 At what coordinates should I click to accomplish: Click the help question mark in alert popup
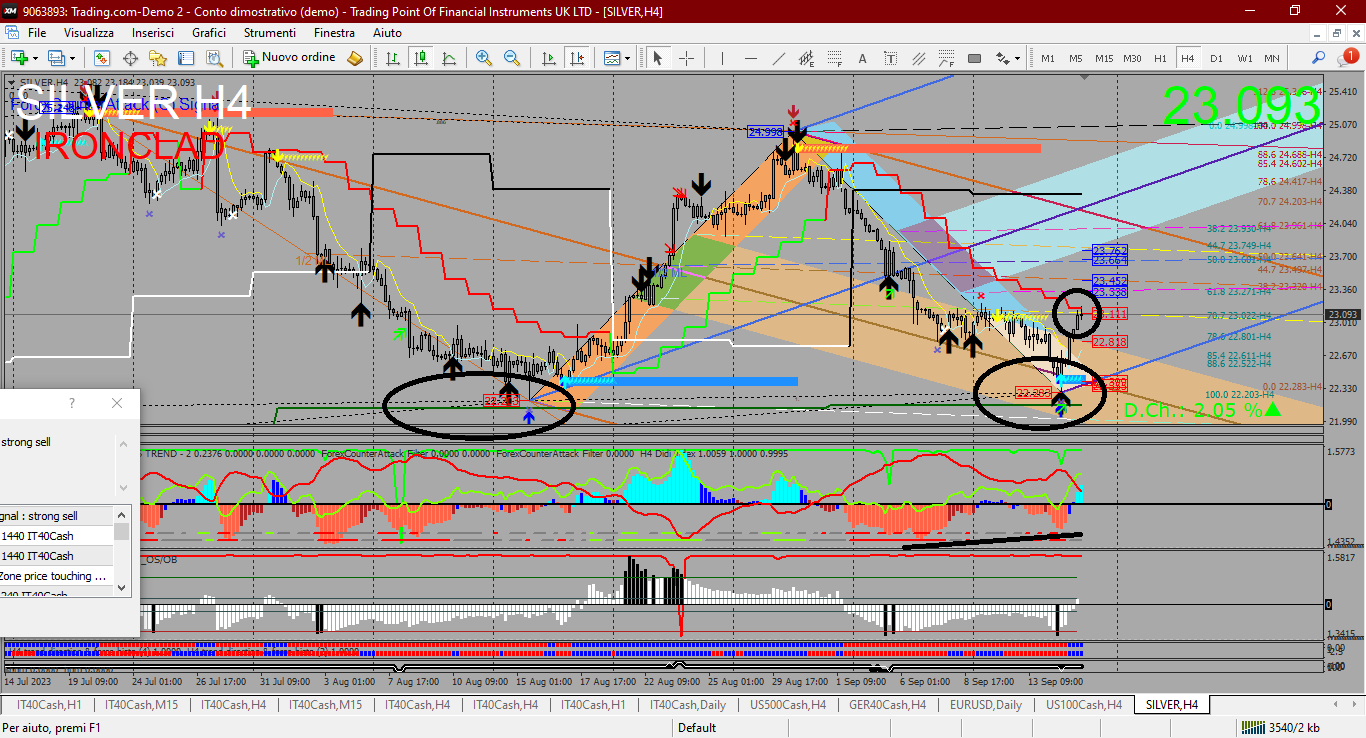tap(71, 403)
